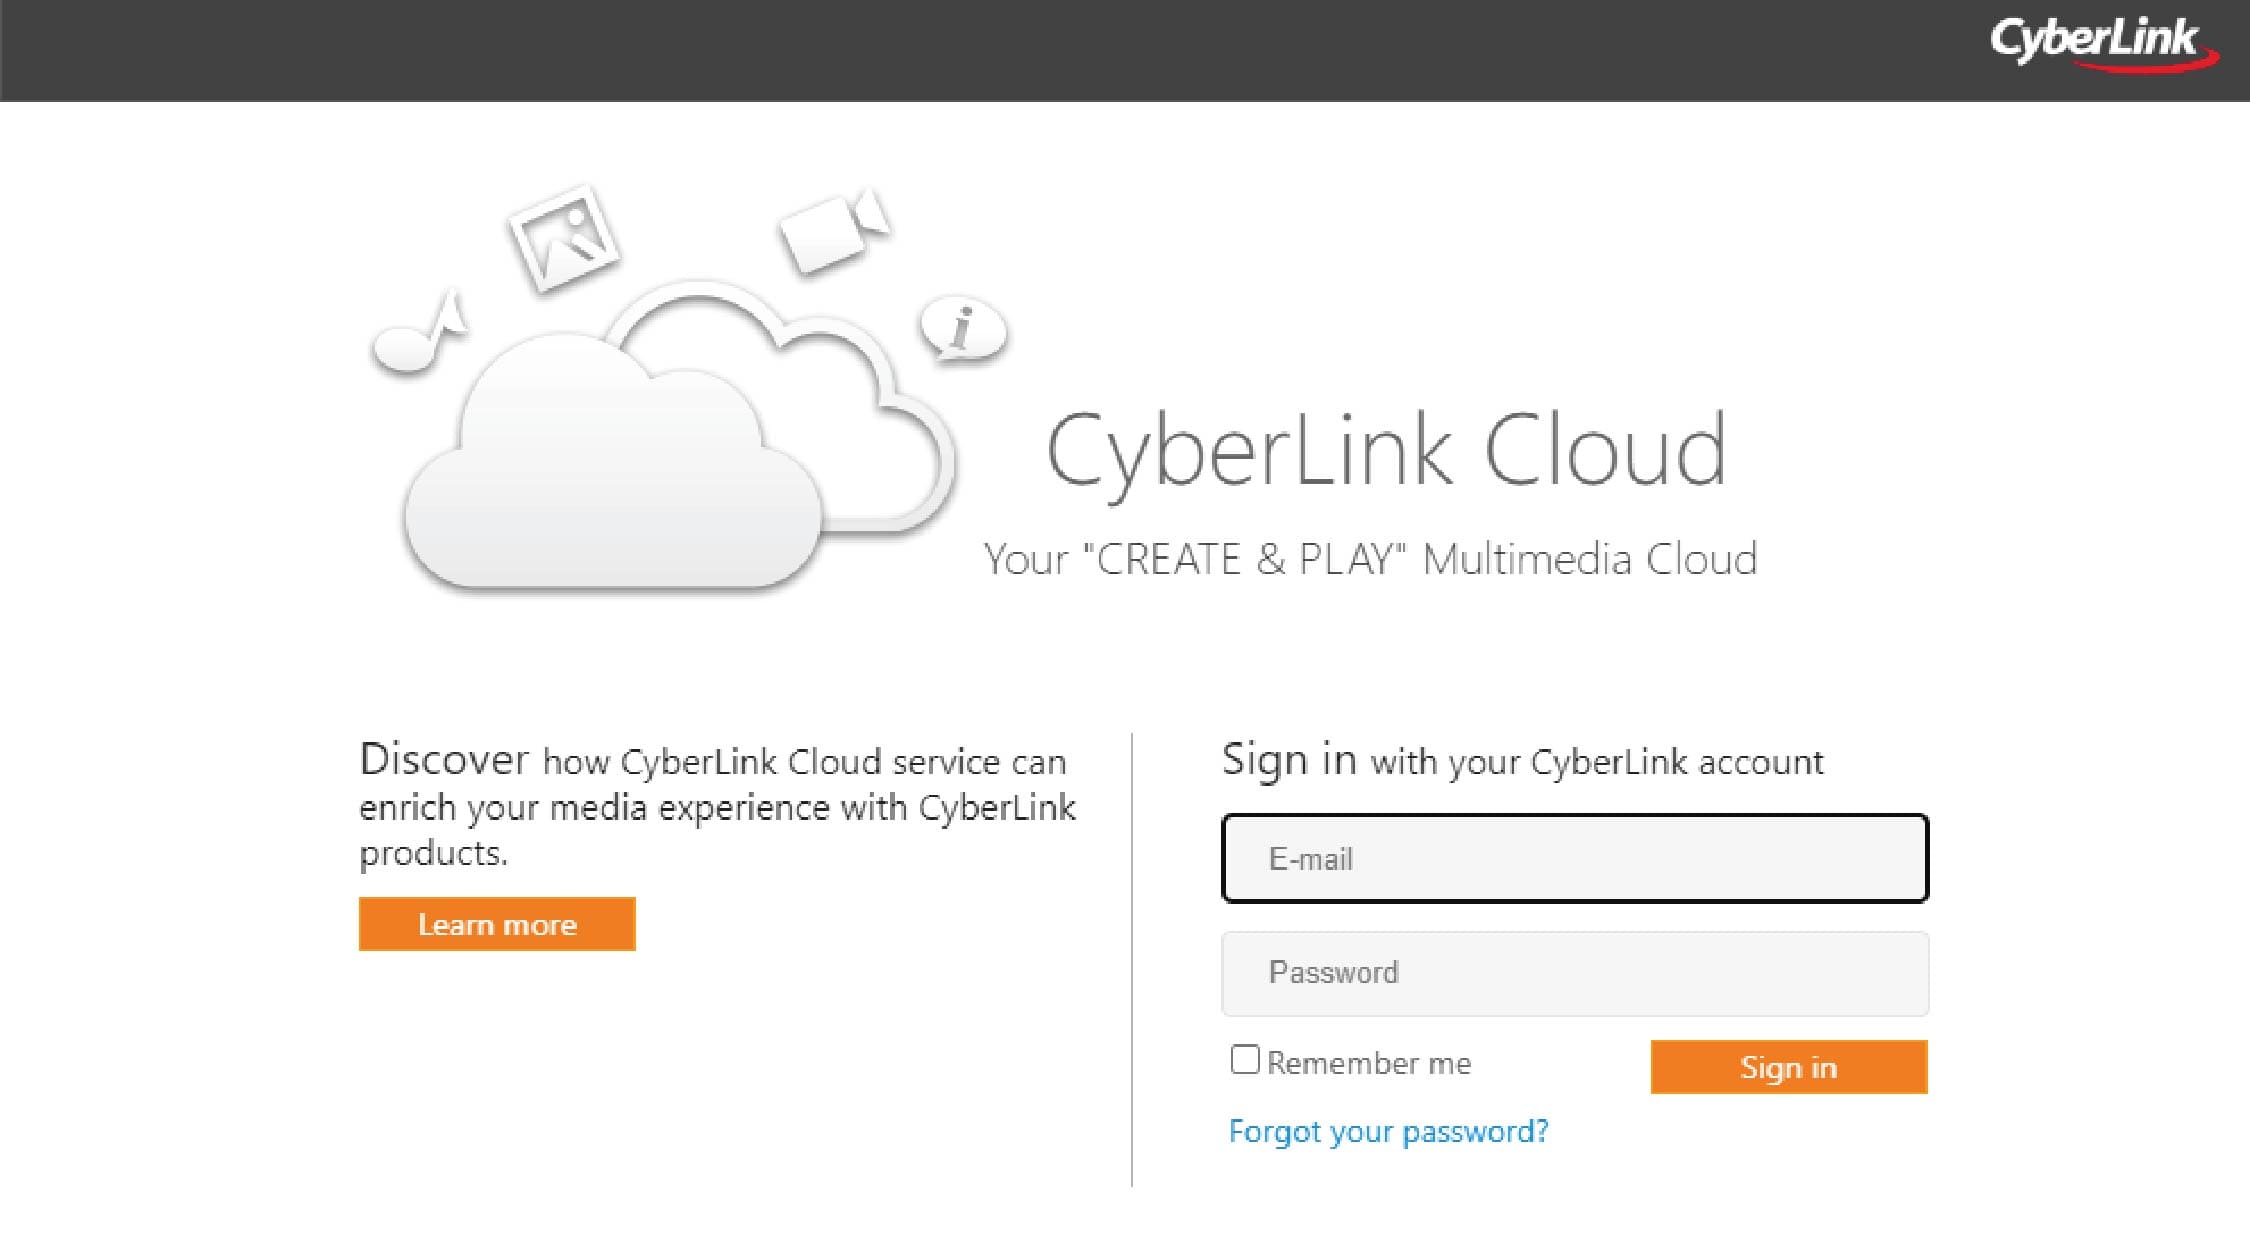
Task: Click the info speech bubble icon
Action: click(963, 330)
